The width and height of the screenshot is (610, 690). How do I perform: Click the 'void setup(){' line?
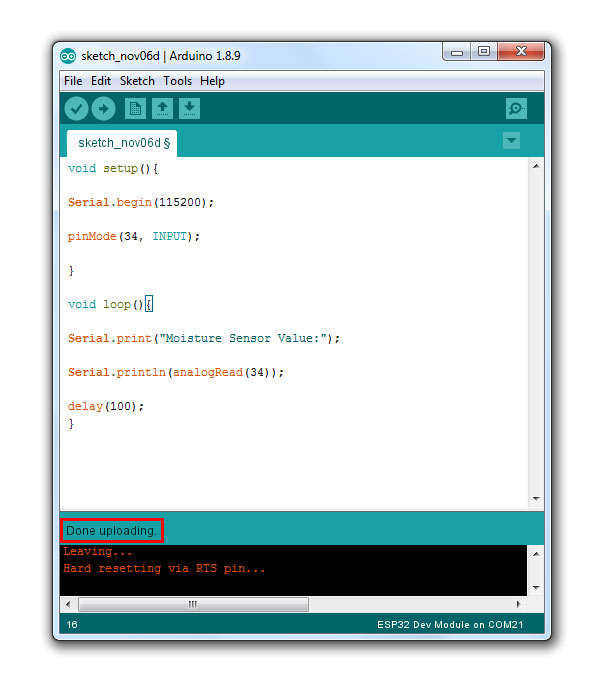tap(113, 169)
